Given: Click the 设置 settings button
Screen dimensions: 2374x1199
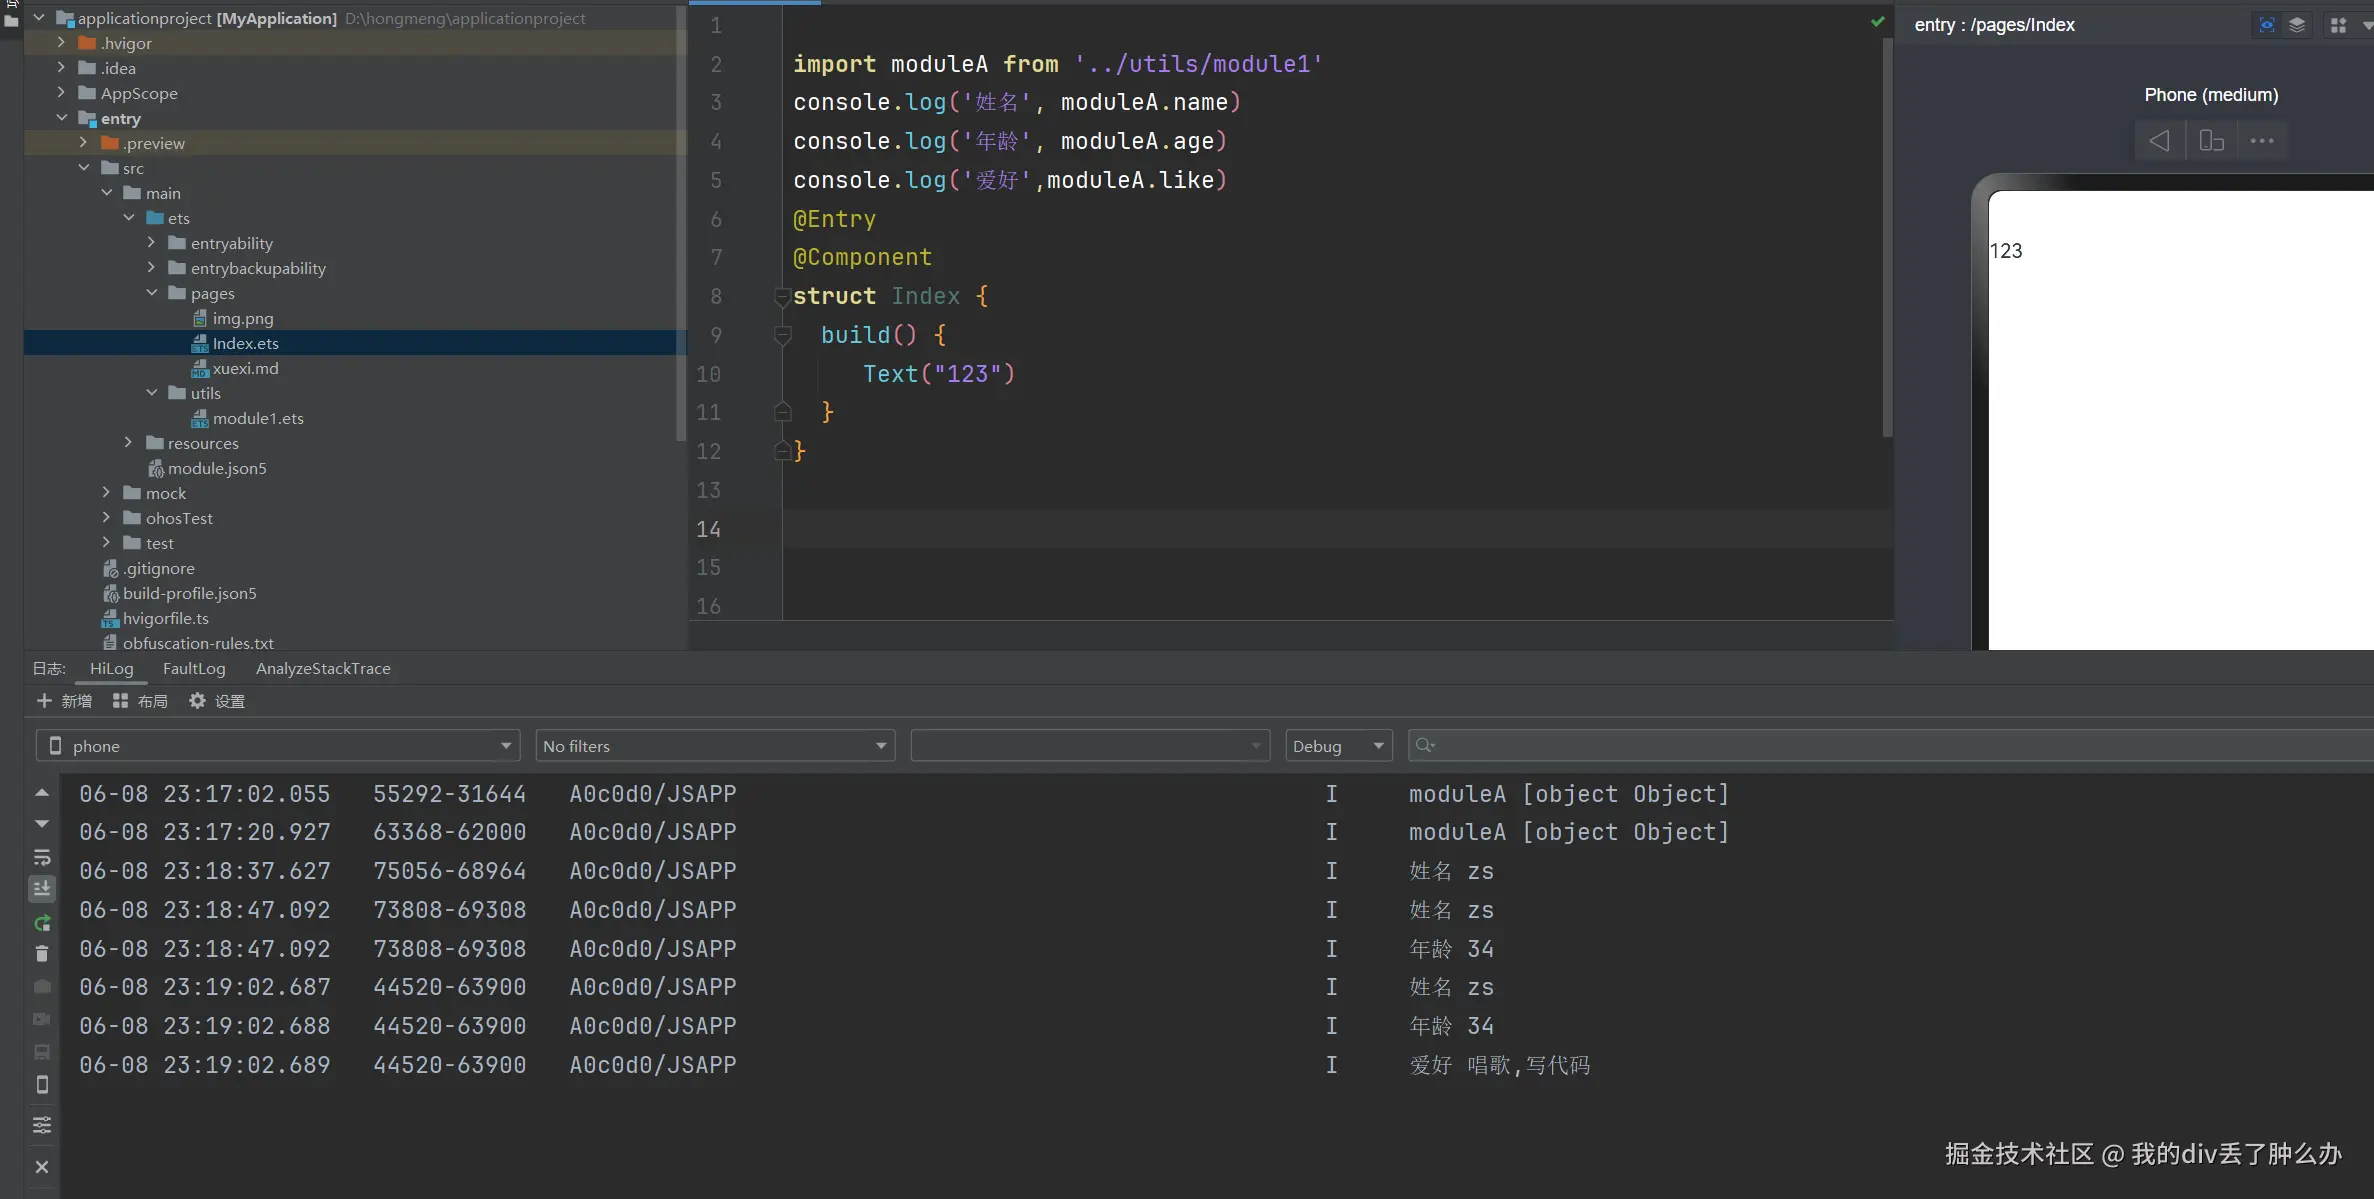Looking at the screenshot, I should [217, 701].
